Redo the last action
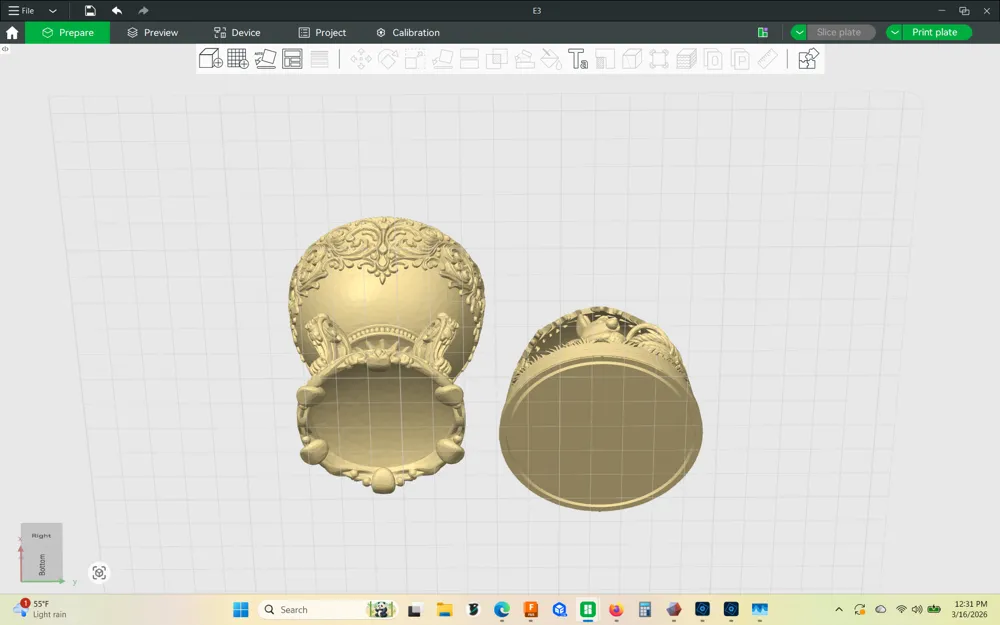The image size is (1000, 625). [x=143, y=10]
